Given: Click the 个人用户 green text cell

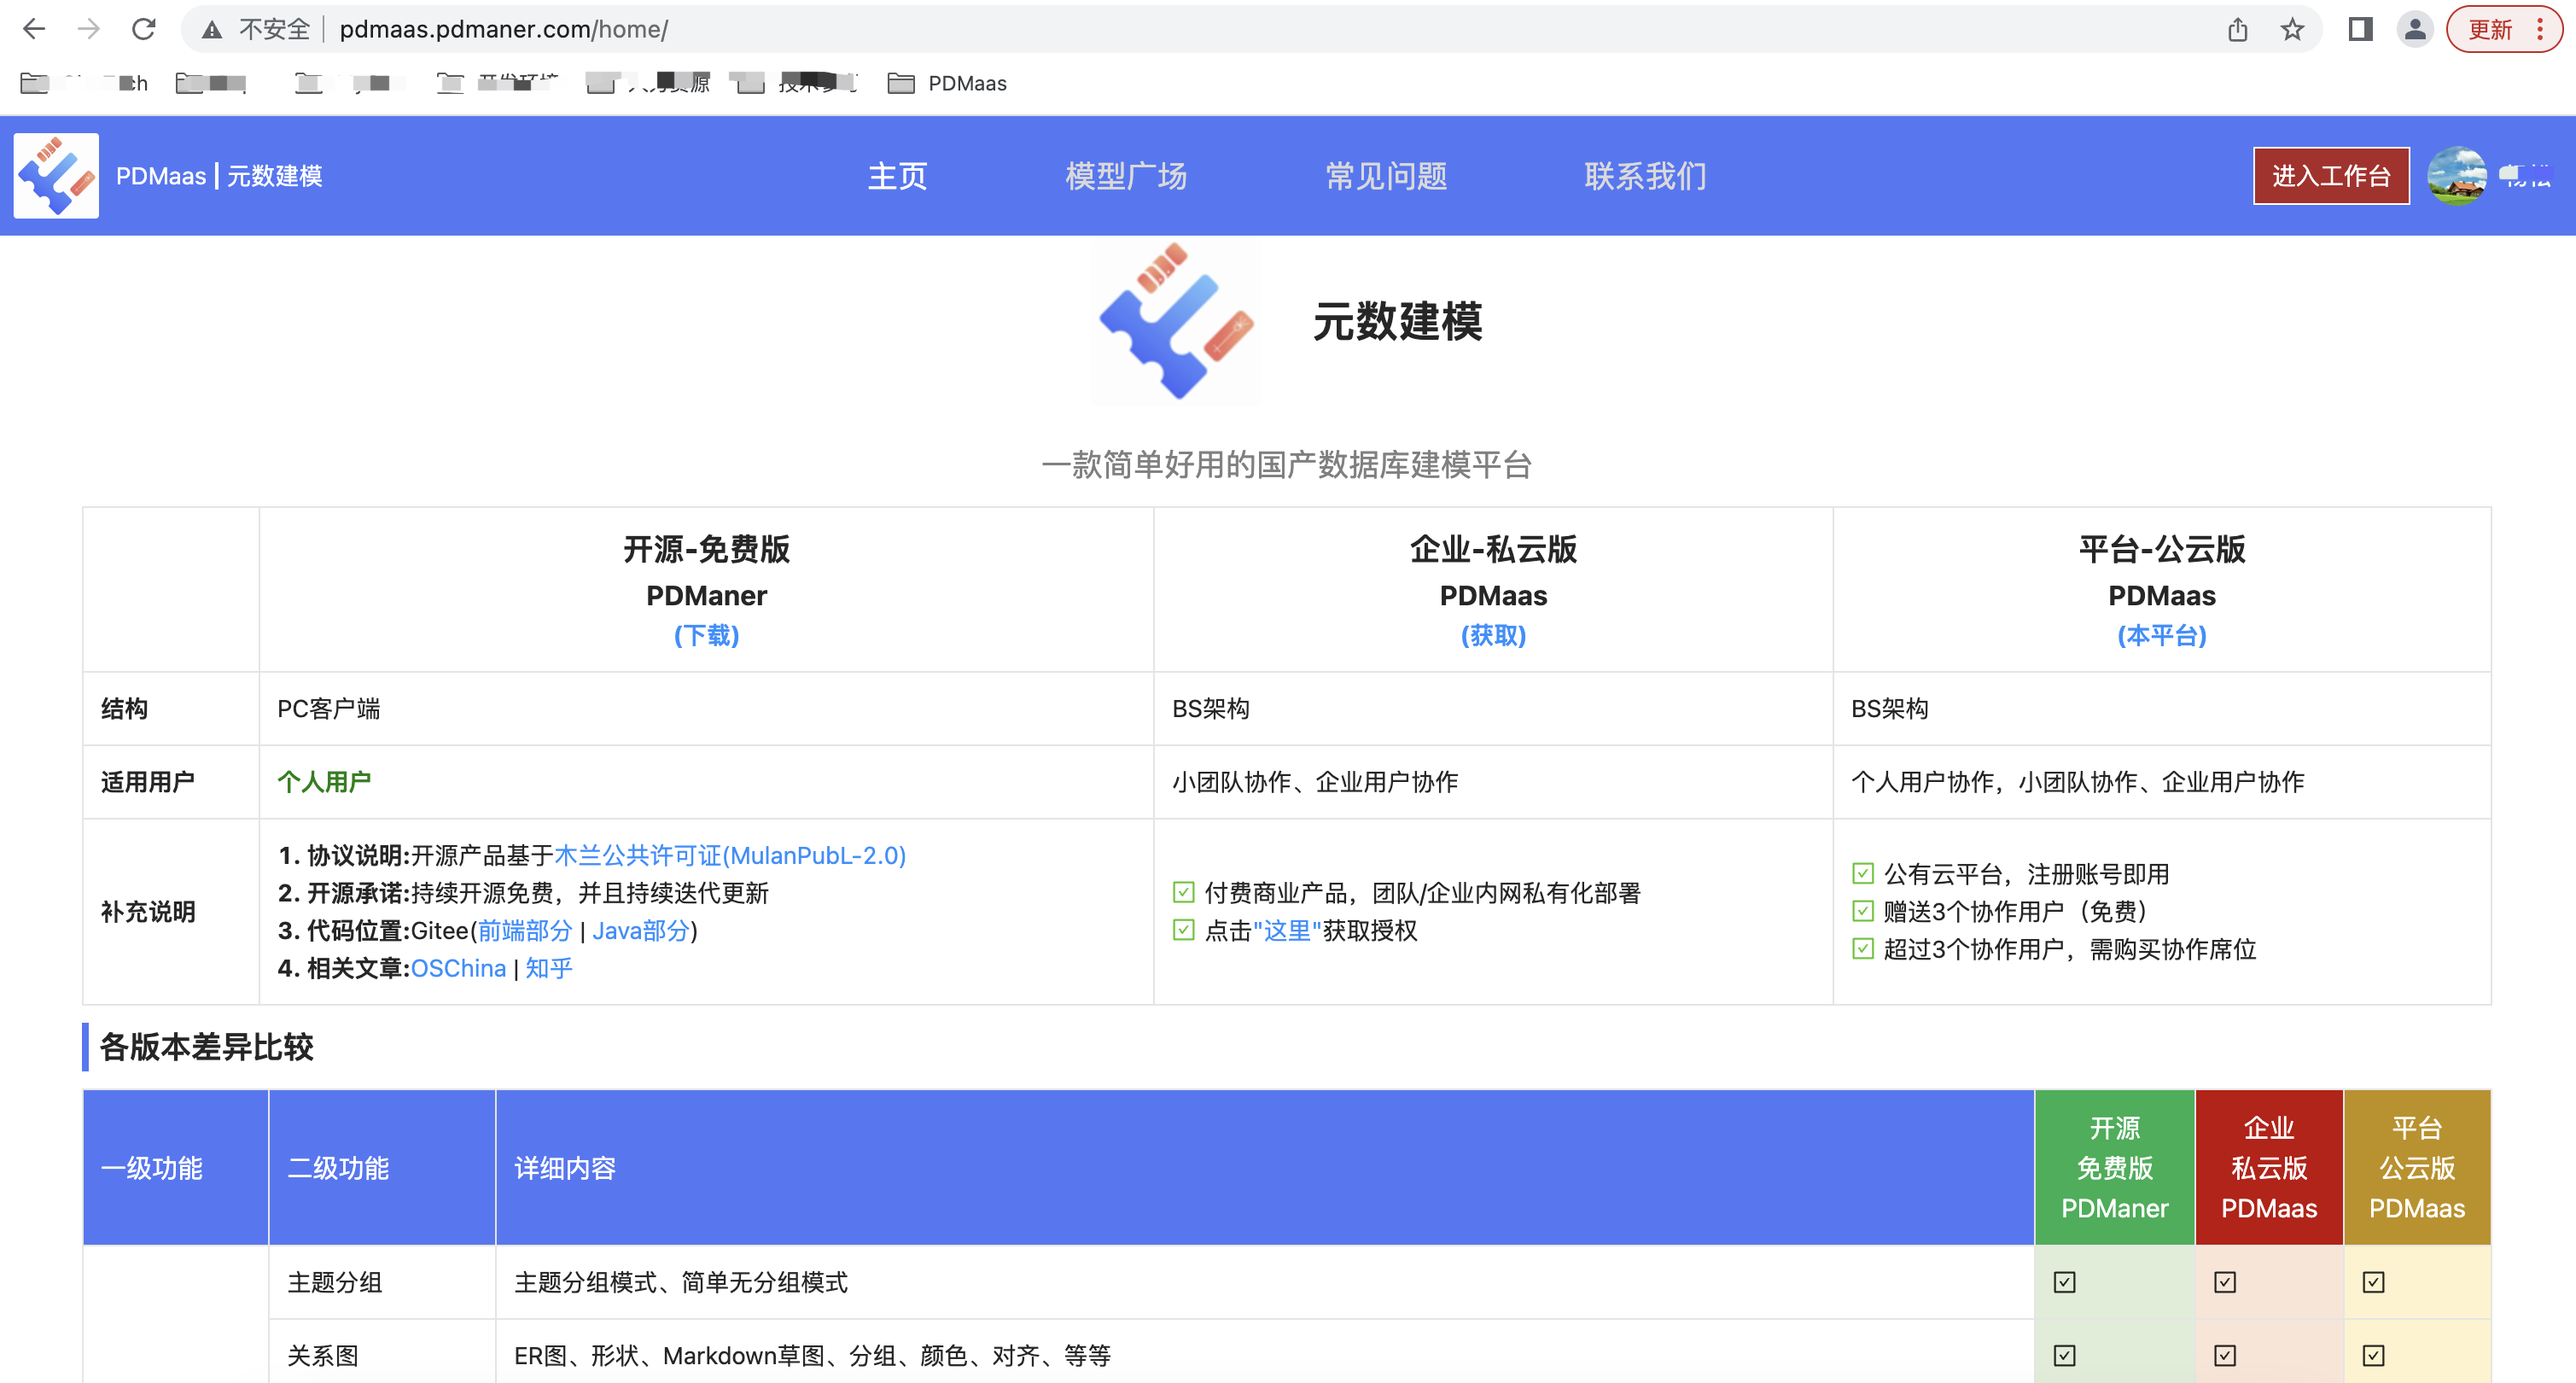Looking at the screenshot, I should [324, 782].
